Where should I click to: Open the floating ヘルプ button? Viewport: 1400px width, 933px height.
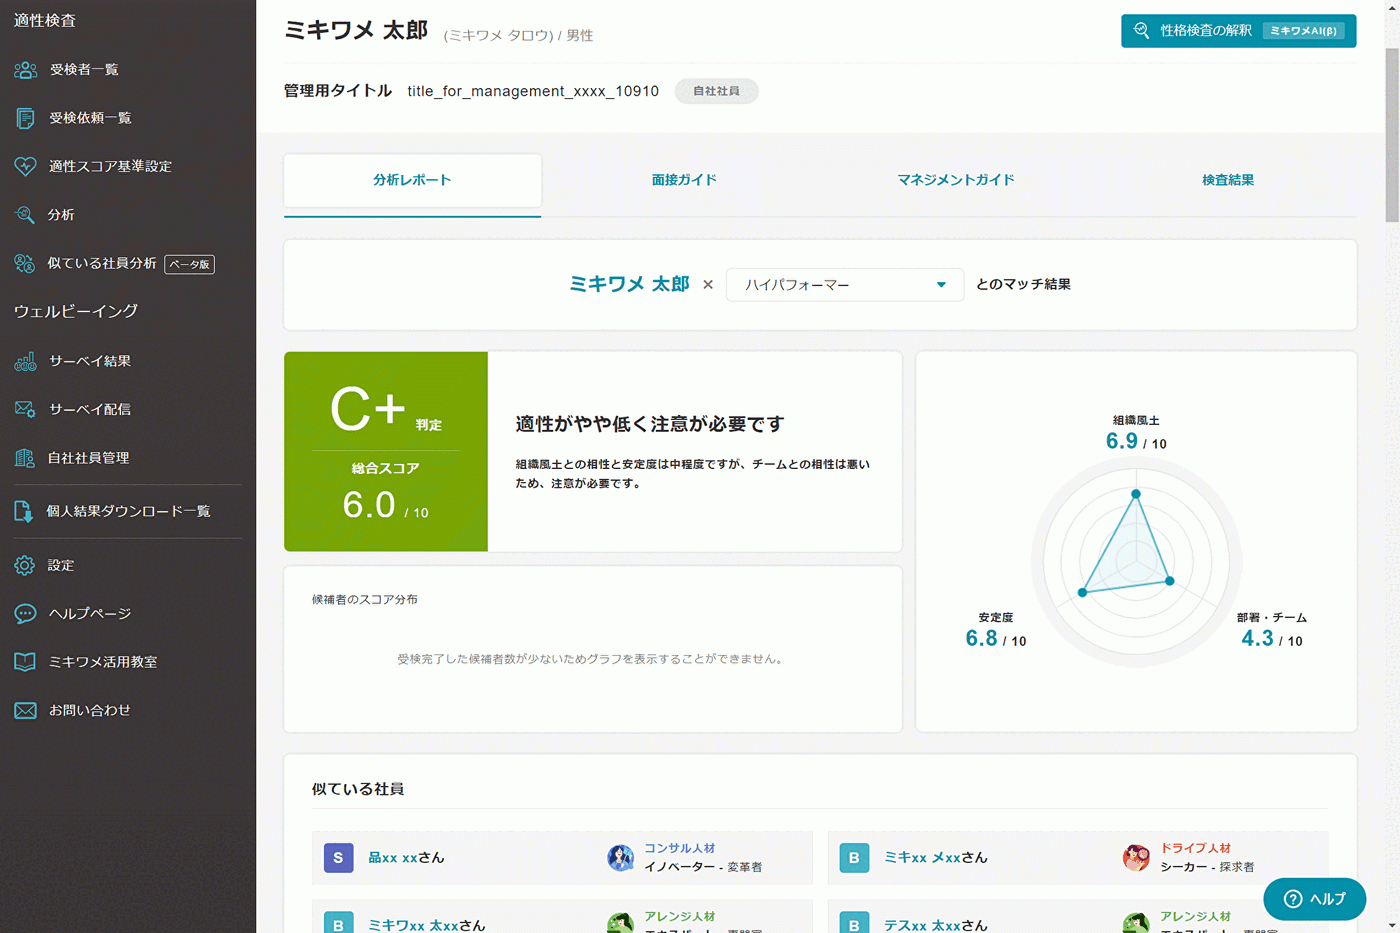click(x=1314, y=899)
